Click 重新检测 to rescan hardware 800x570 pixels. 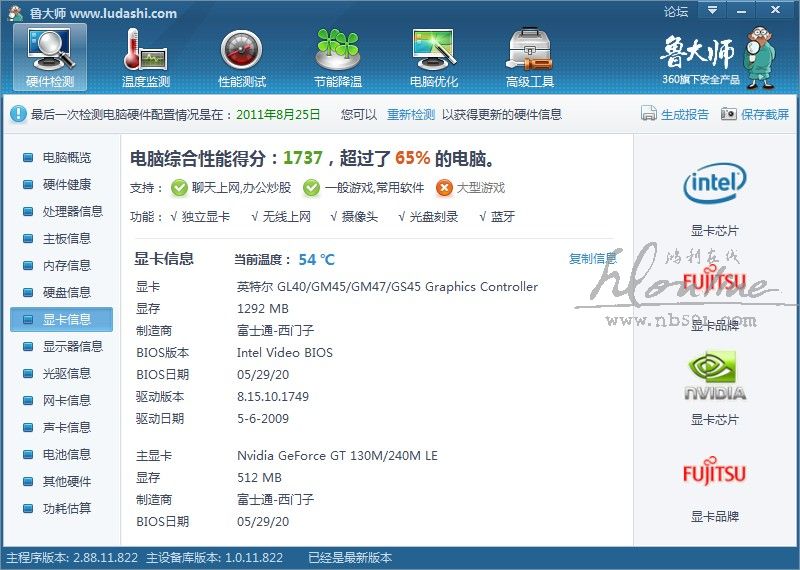[411, 114]
